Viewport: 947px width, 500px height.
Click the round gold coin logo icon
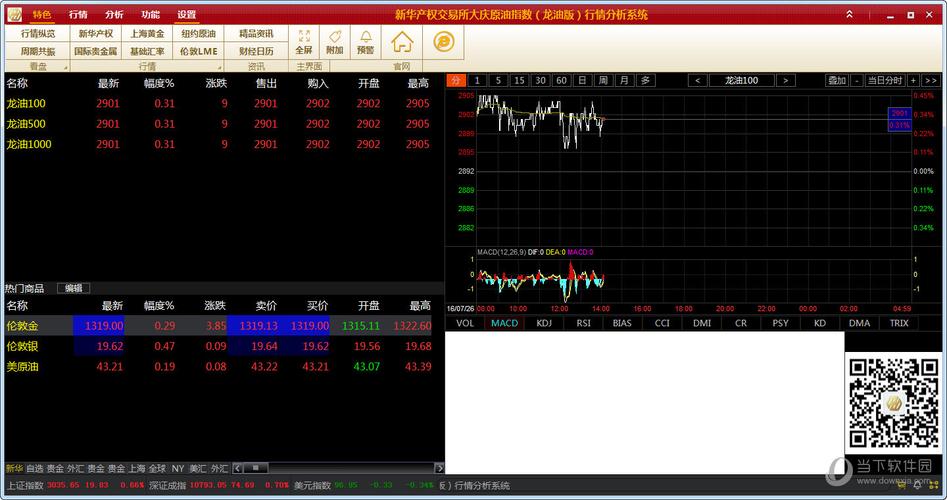click(444, 42)
